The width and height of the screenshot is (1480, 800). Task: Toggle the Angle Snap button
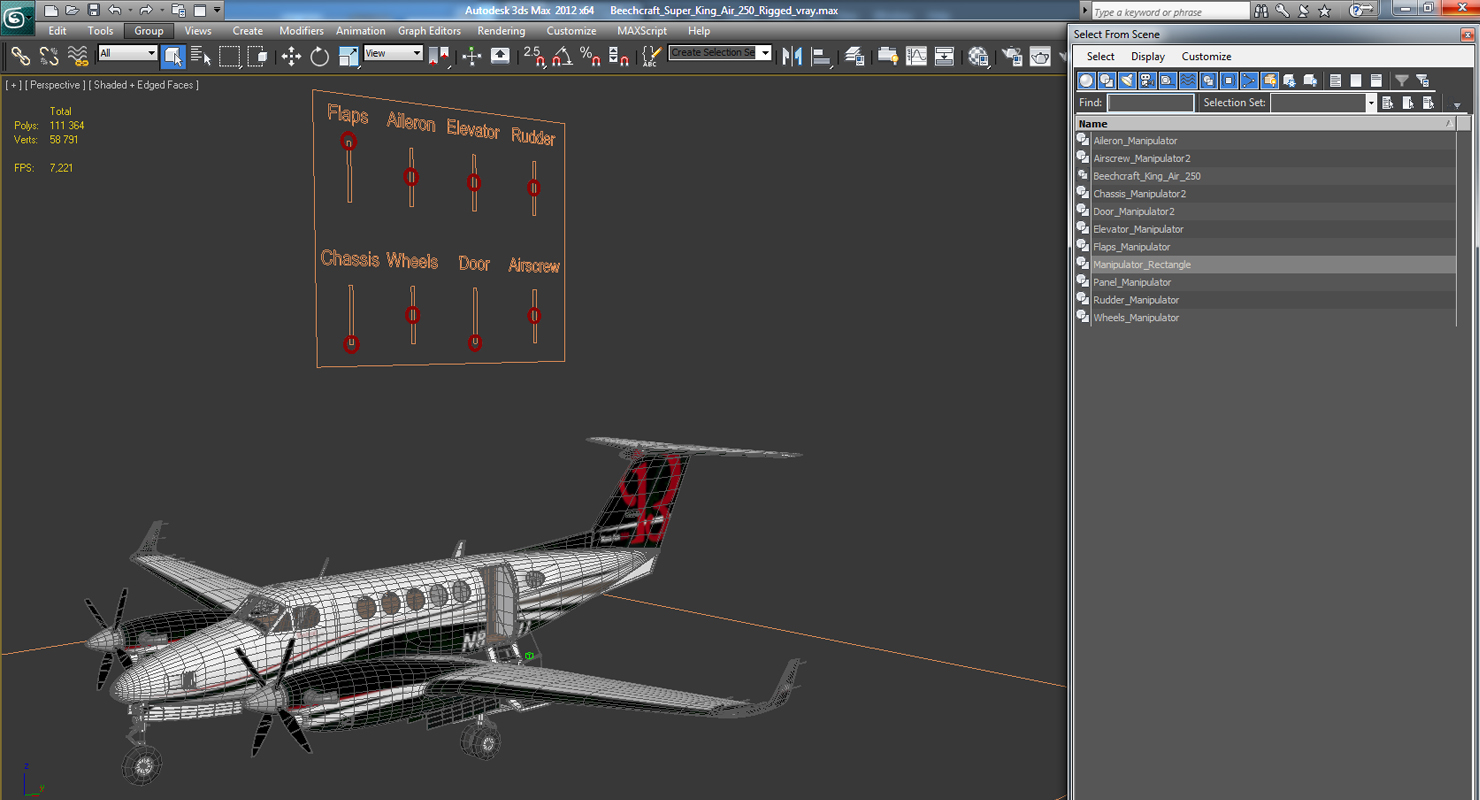tap(562, 56)
